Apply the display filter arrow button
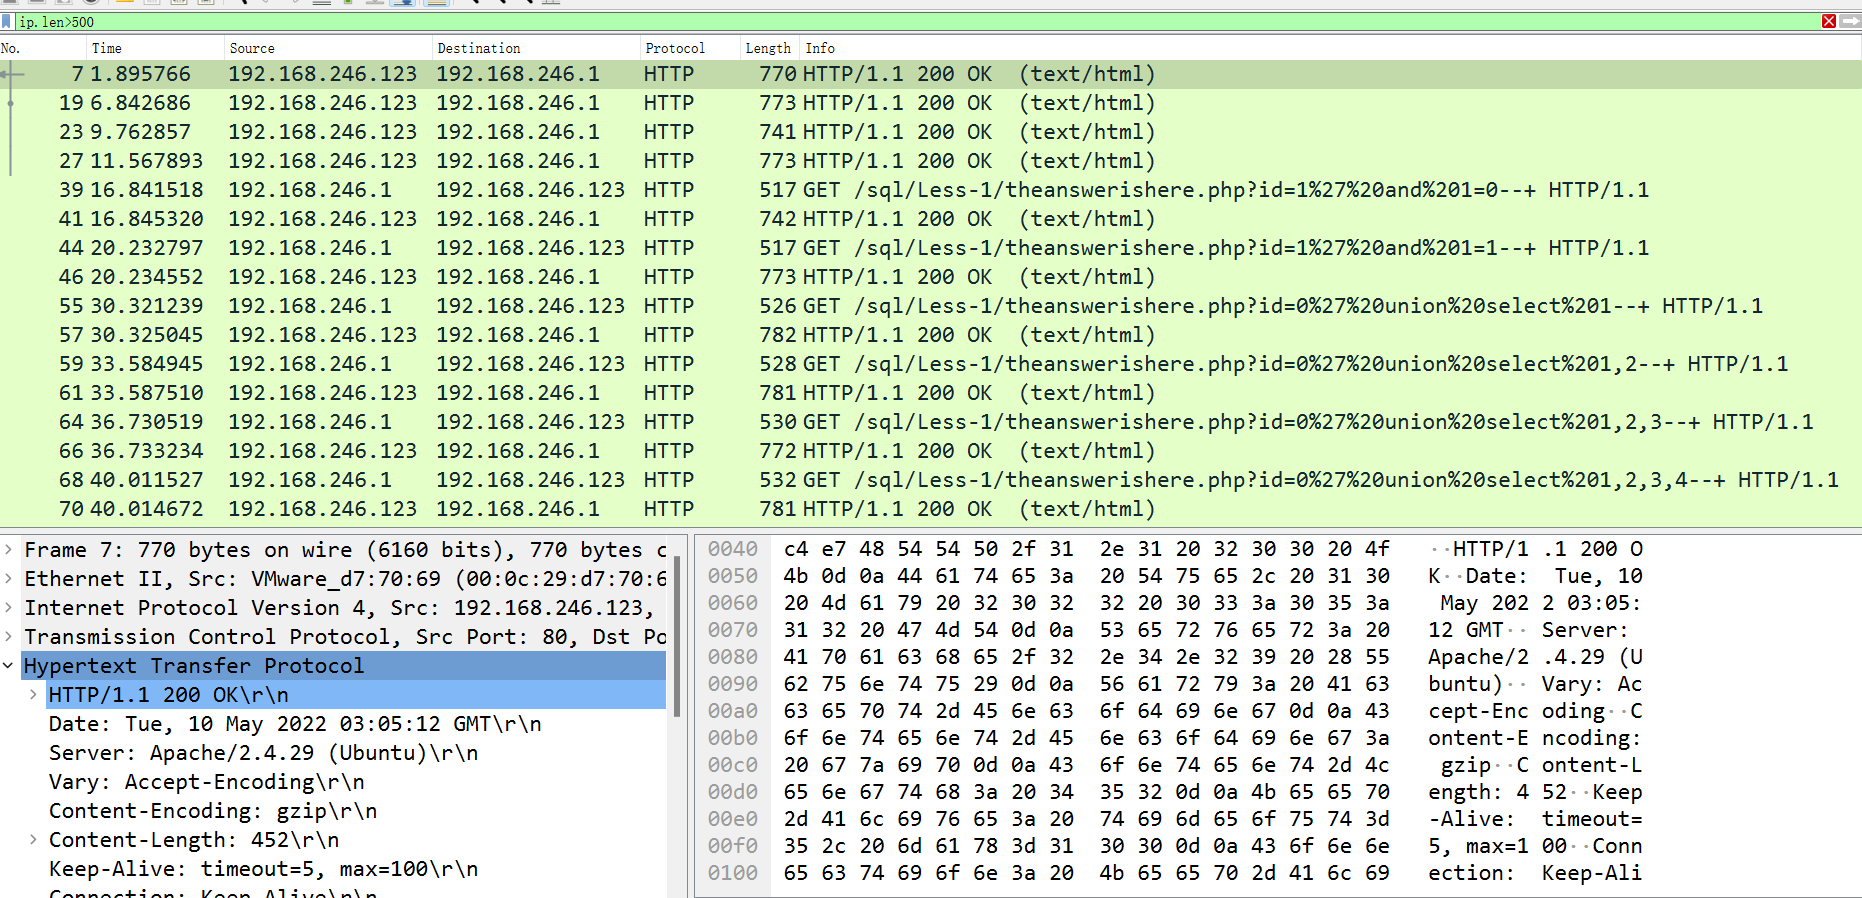 point(1849,21)
